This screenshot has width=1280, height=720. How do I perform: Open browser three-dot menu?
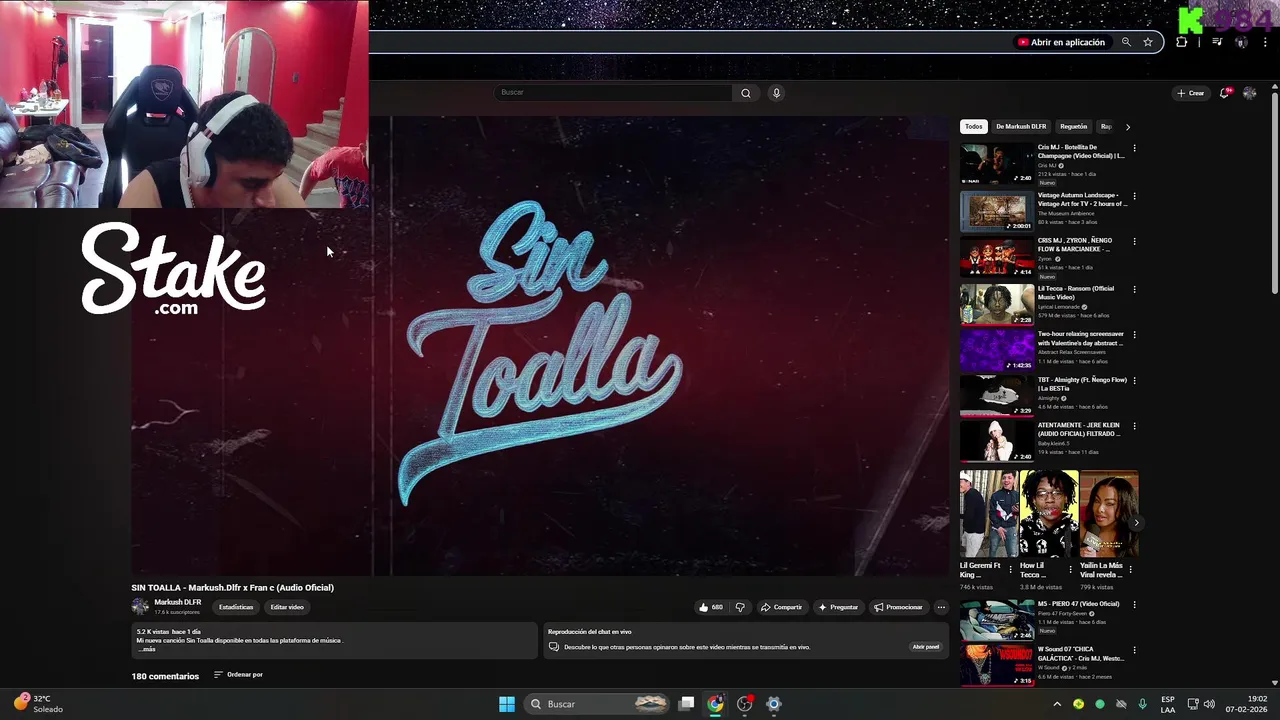pos(1265,42)
